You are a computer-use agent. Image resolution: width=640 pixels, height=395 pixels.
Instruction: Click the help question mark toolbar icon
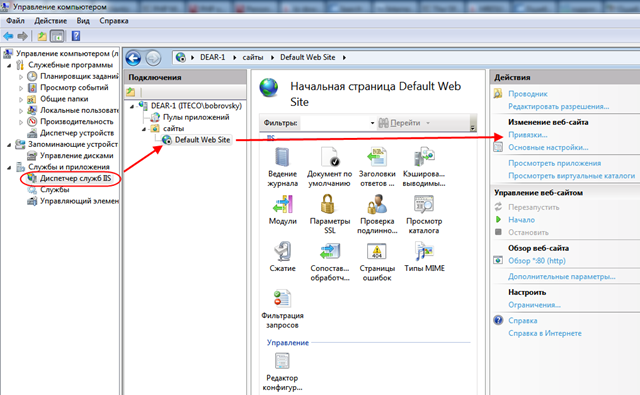click(x=76, y=36)
